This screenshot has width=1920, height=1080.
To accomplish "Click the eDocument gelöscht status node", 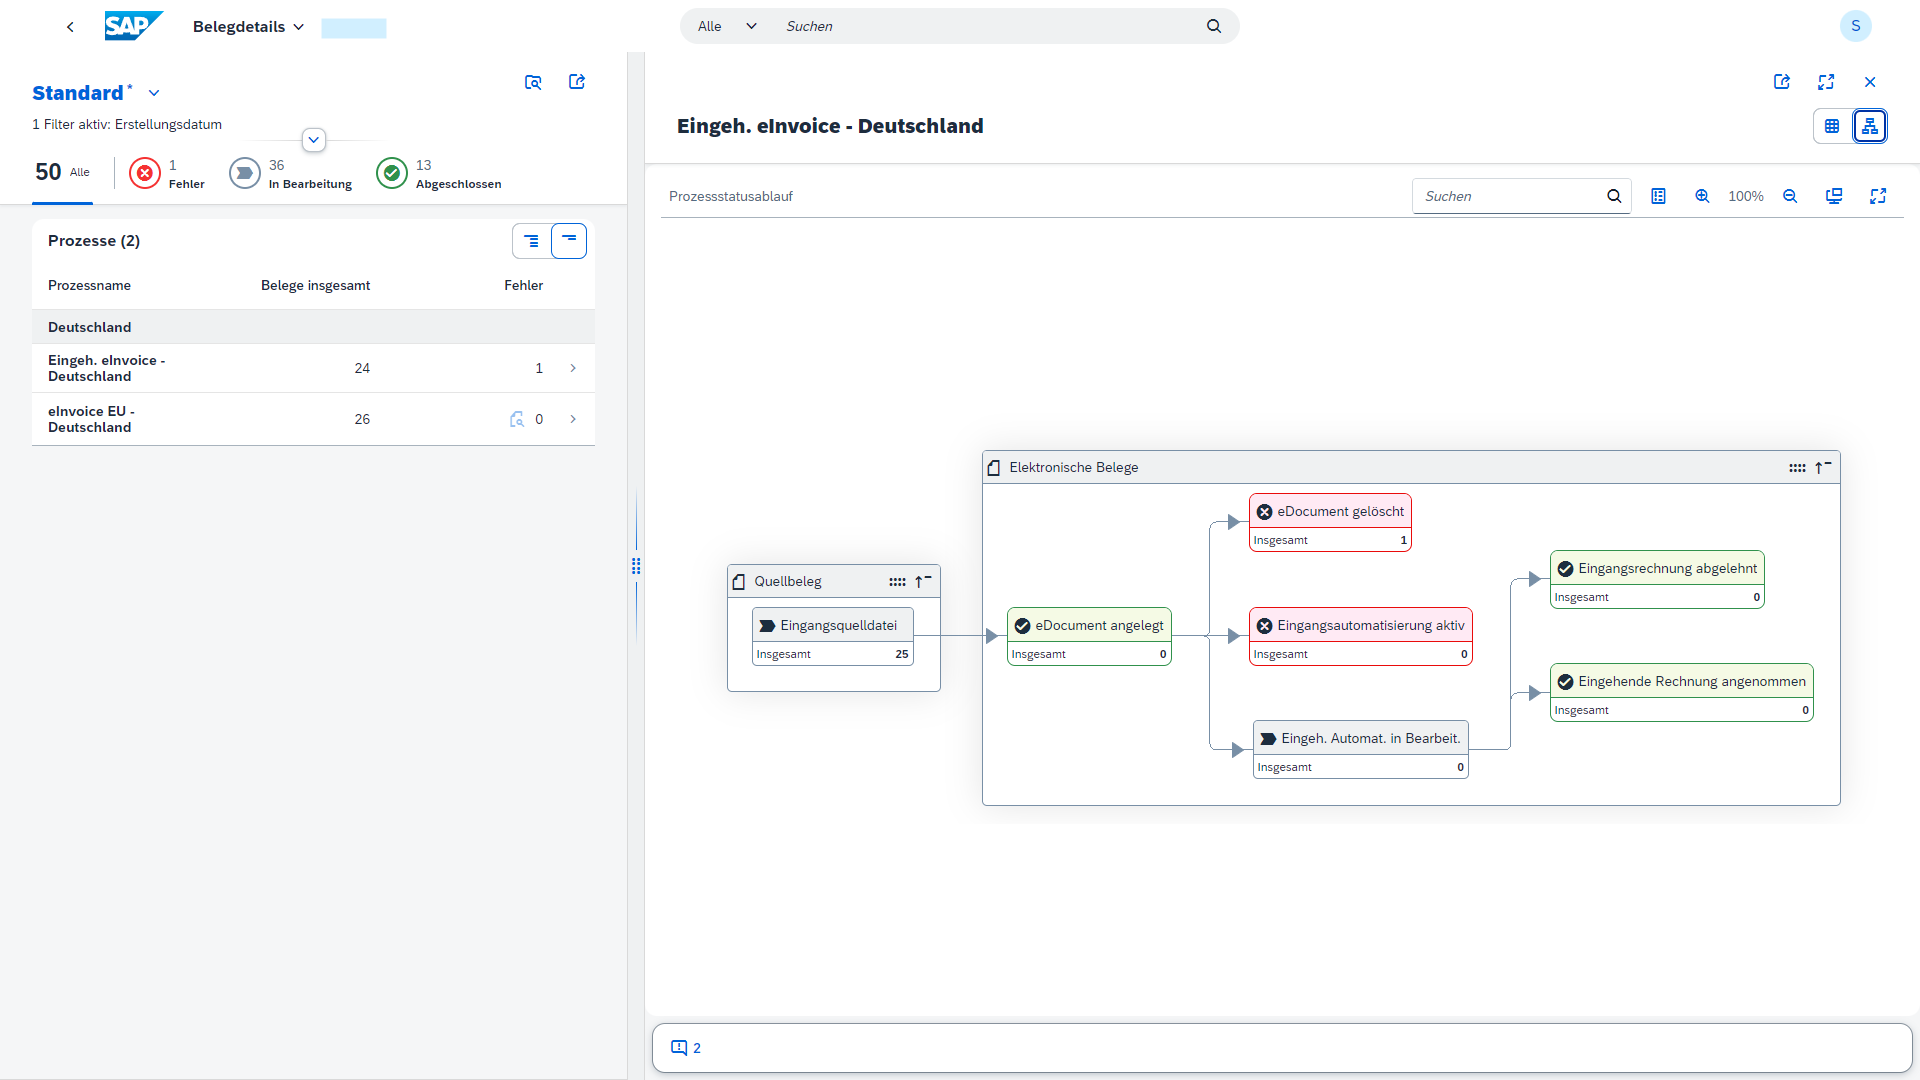I will [x=1329, y=512].
